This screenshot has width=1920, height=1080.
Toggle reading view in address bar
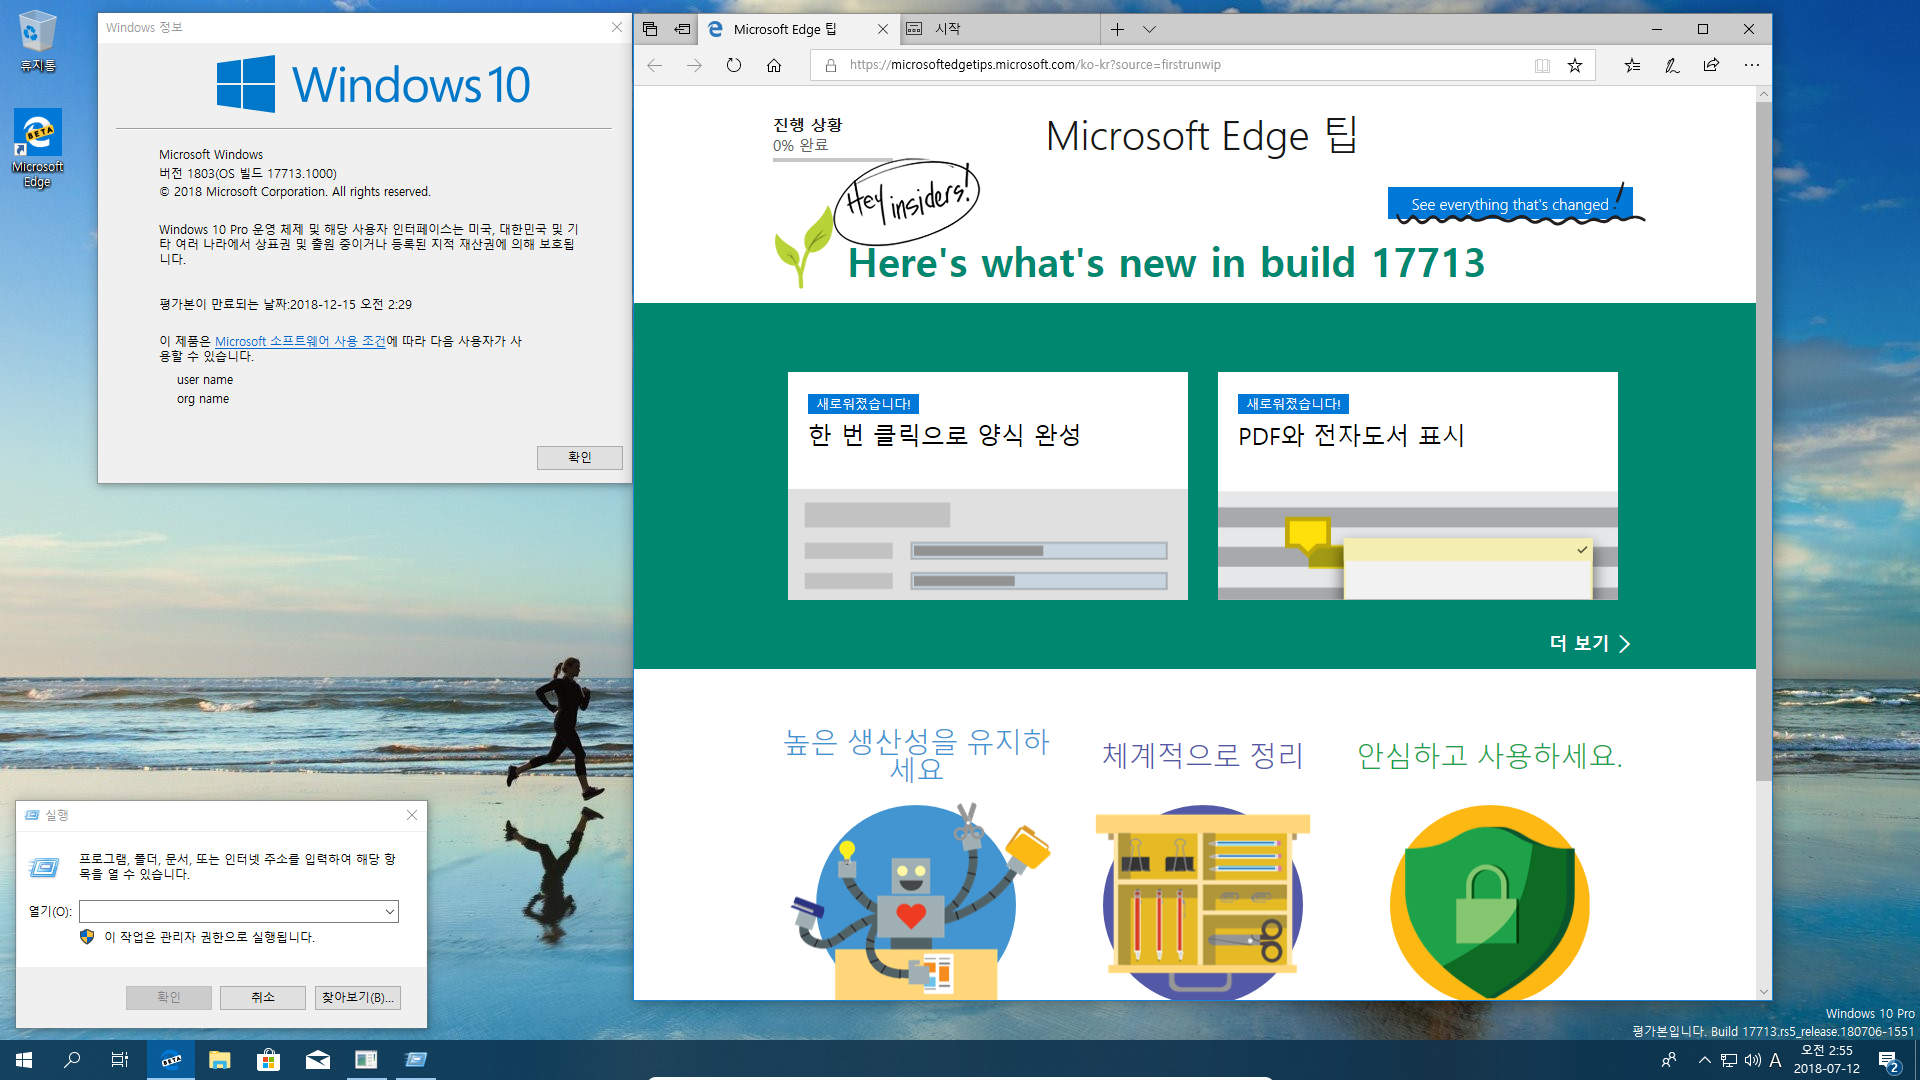point(1542,65)
